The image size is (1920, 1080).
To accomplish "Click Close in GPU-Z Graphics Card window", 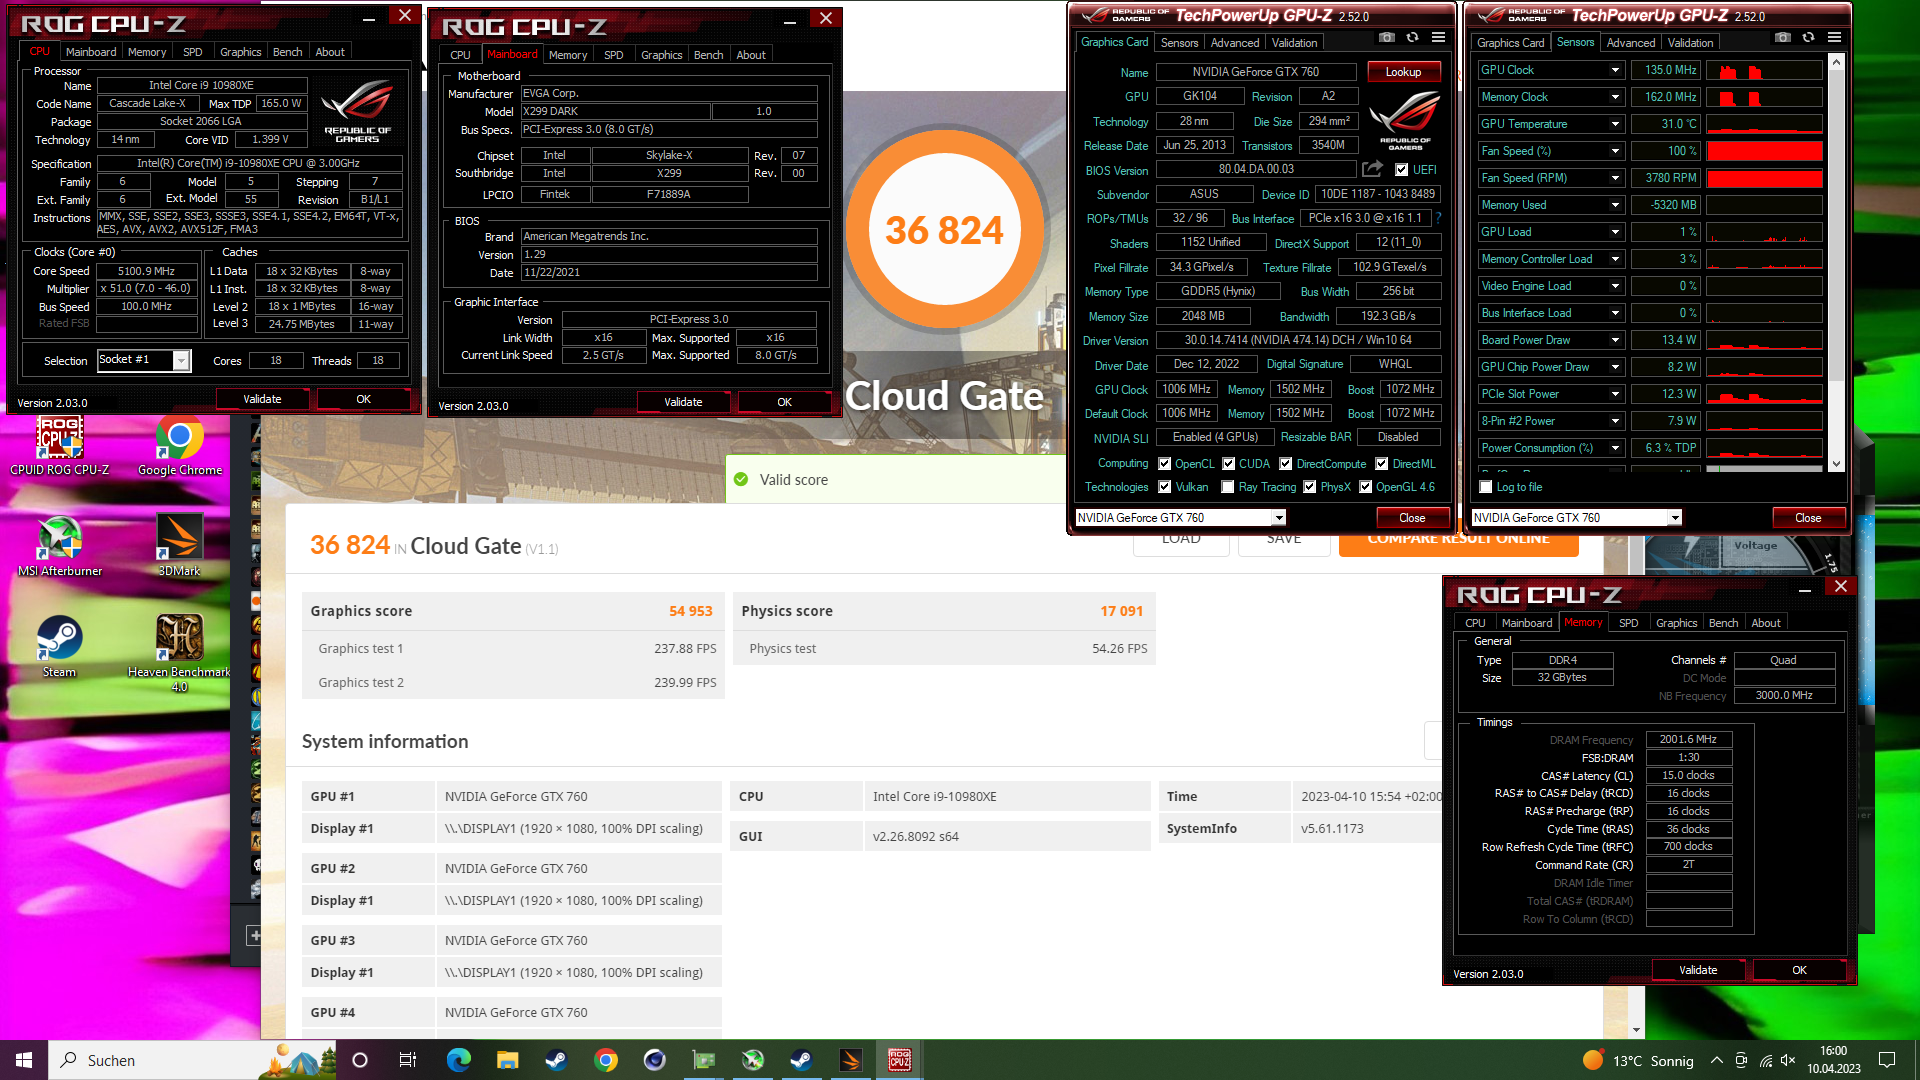I will pos(1412,518).
